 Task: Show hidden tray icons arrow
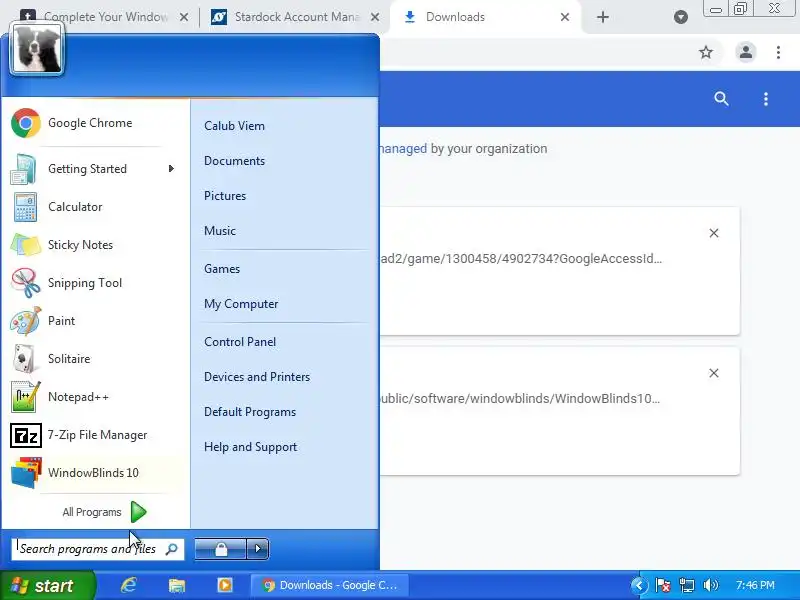click(639, 585)
